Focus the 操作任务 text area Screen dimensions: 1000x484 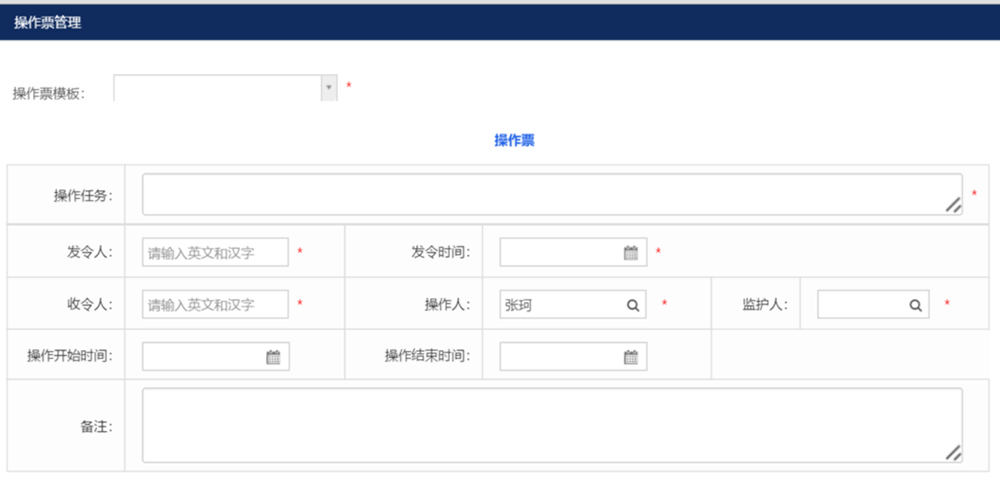(540, 195)
